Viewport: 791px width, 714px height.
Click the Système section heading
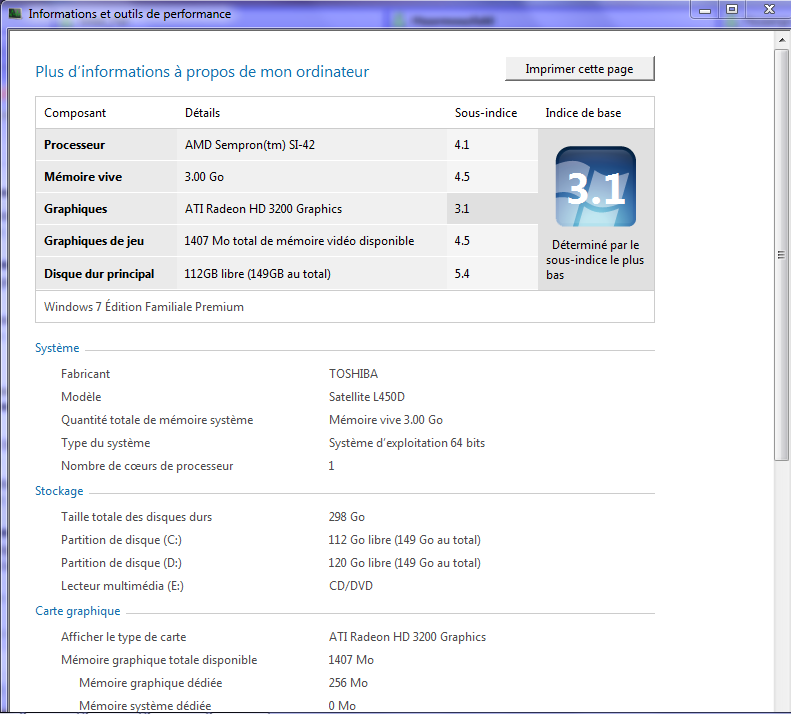pos(57,348)
